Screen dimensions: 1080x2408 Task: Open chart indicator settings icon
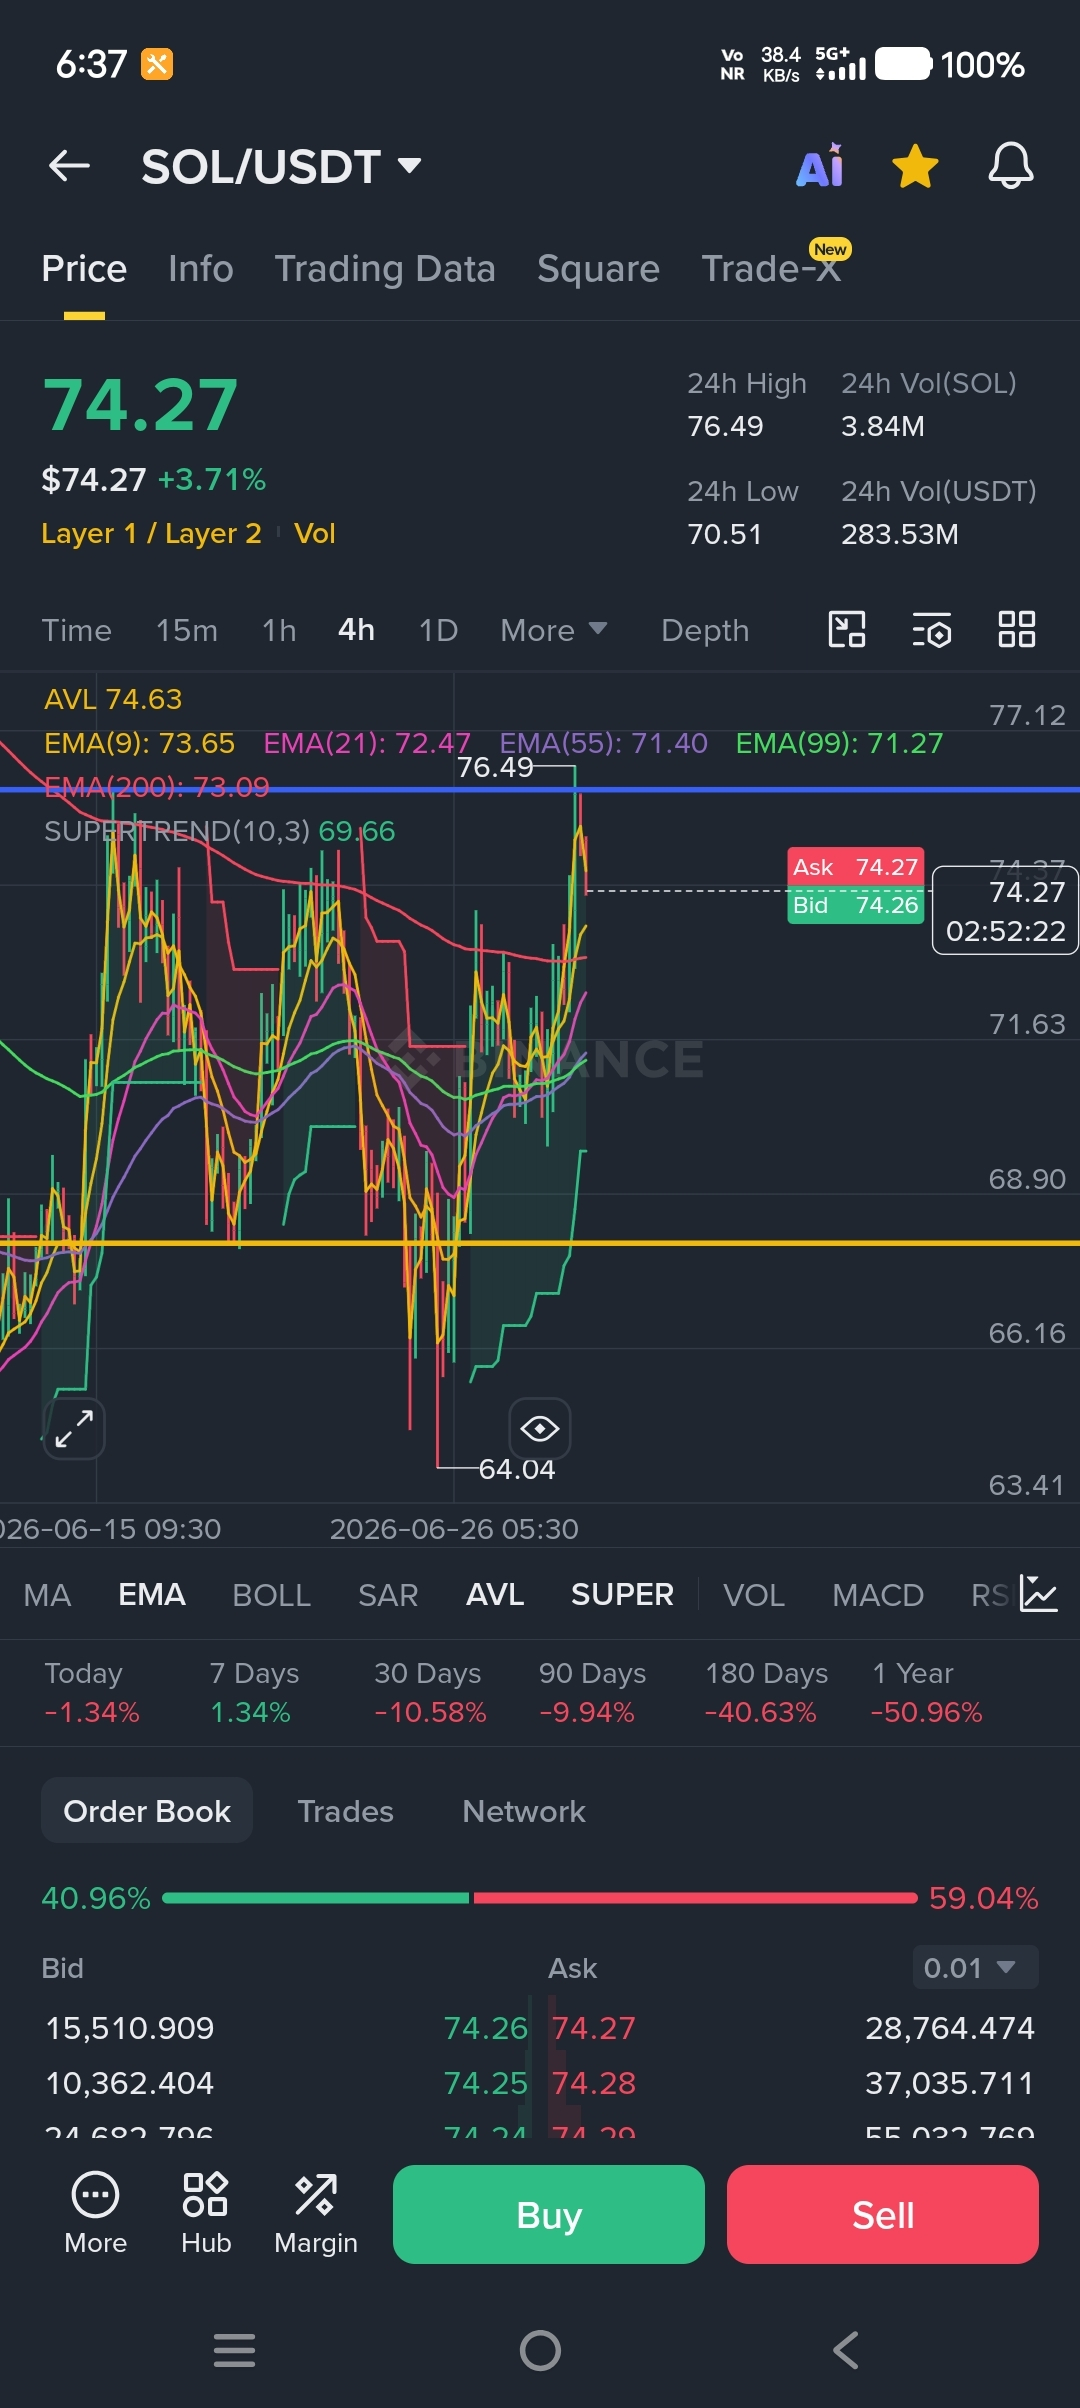point(932,630)
